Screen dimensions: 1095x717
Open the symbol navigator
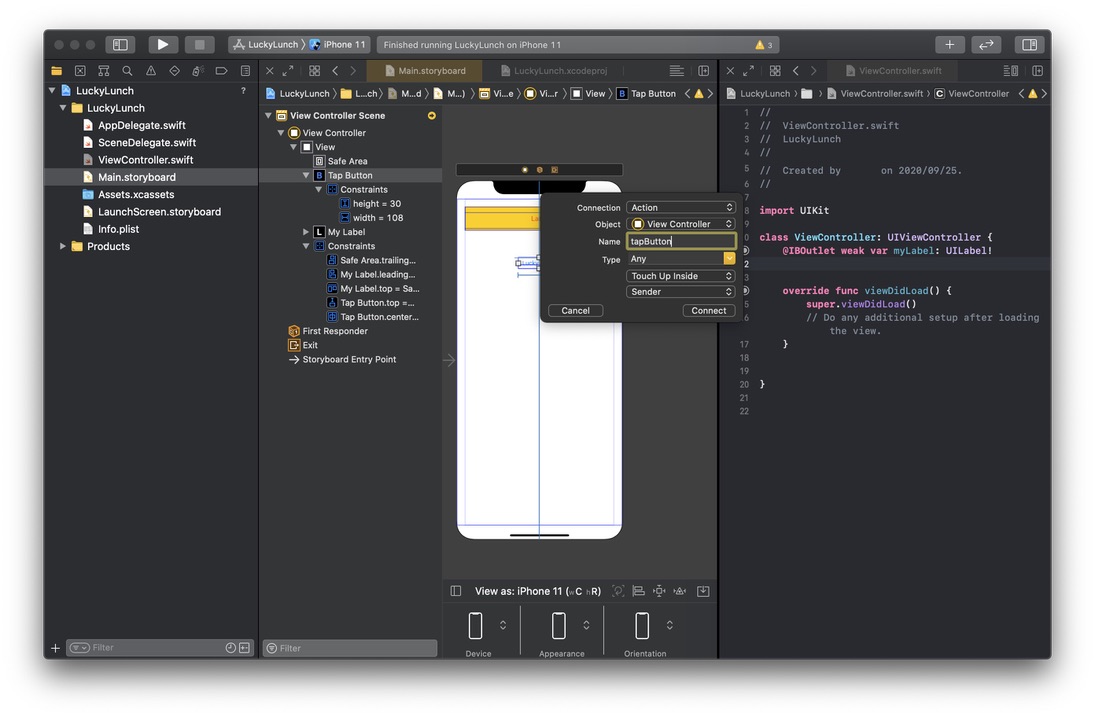104,71
